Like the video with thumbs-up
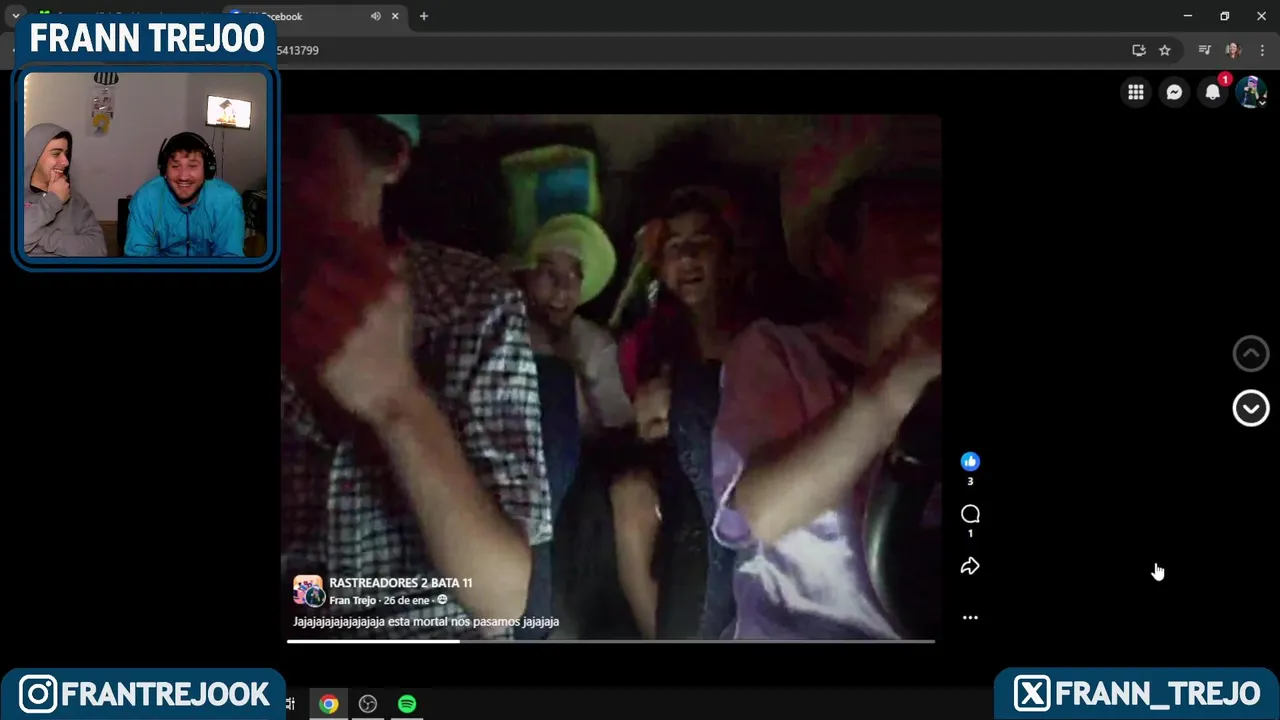 [970, 461]
